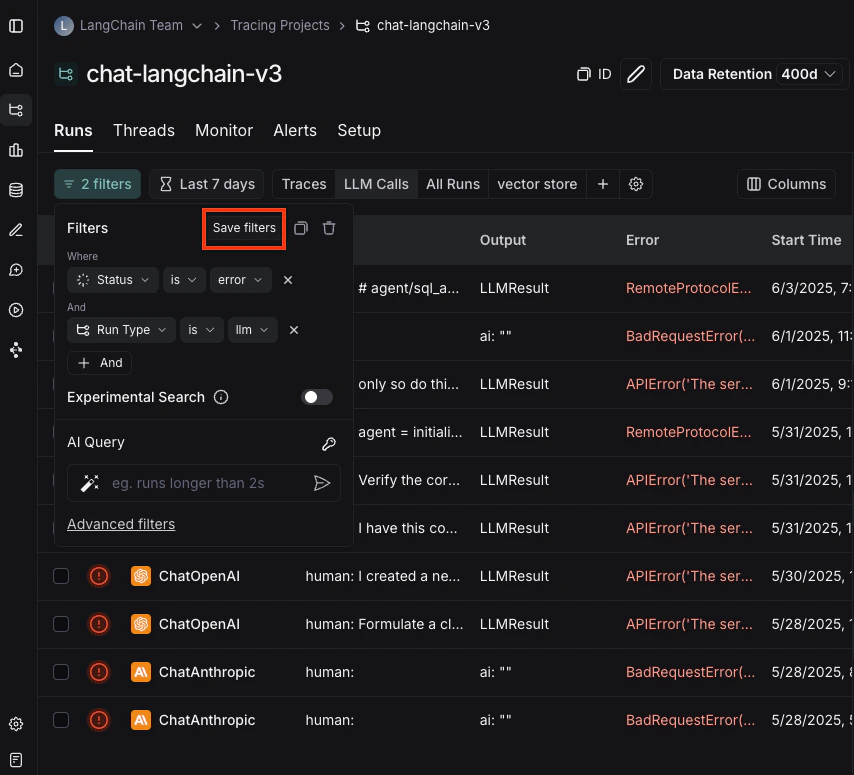The height and width of the screenshot is (775, 854).
Task: Copy the project ID
Action: (x=594, y=74)
